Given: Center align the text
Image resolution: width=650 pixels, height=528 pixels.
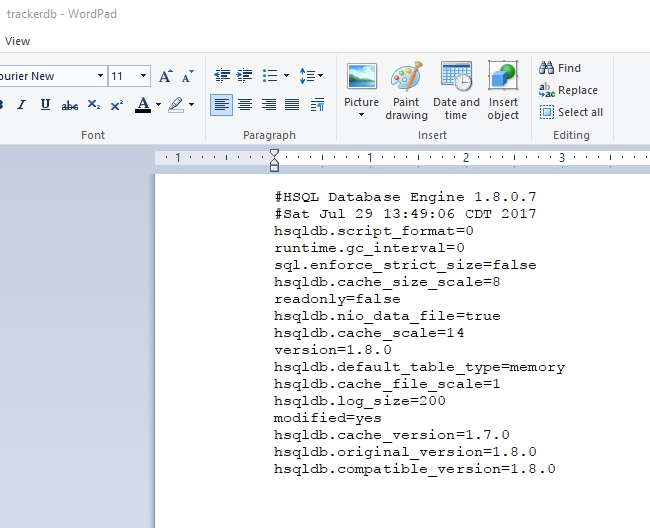Looking at the screenshot, I should 245,105.
